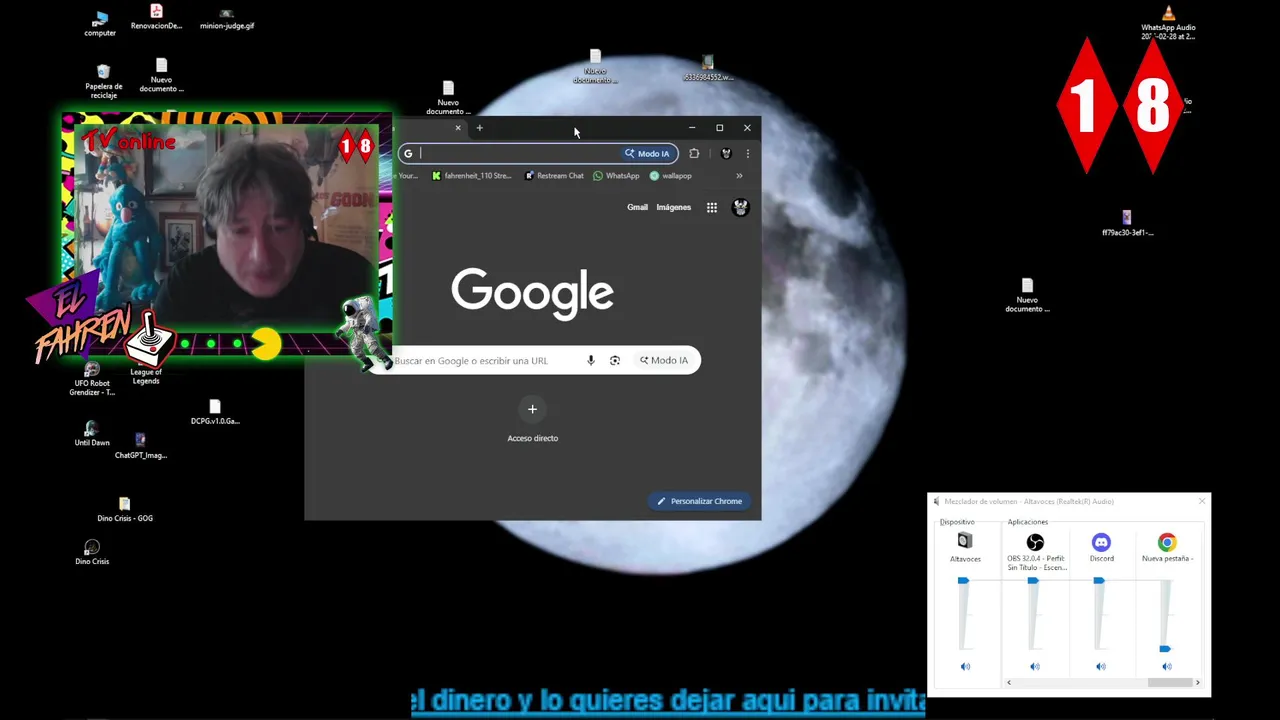The image size is (1280, 720).
Task: Mute Chrome Nueva pestaña in the mixer
Action: click(1167, 666)
